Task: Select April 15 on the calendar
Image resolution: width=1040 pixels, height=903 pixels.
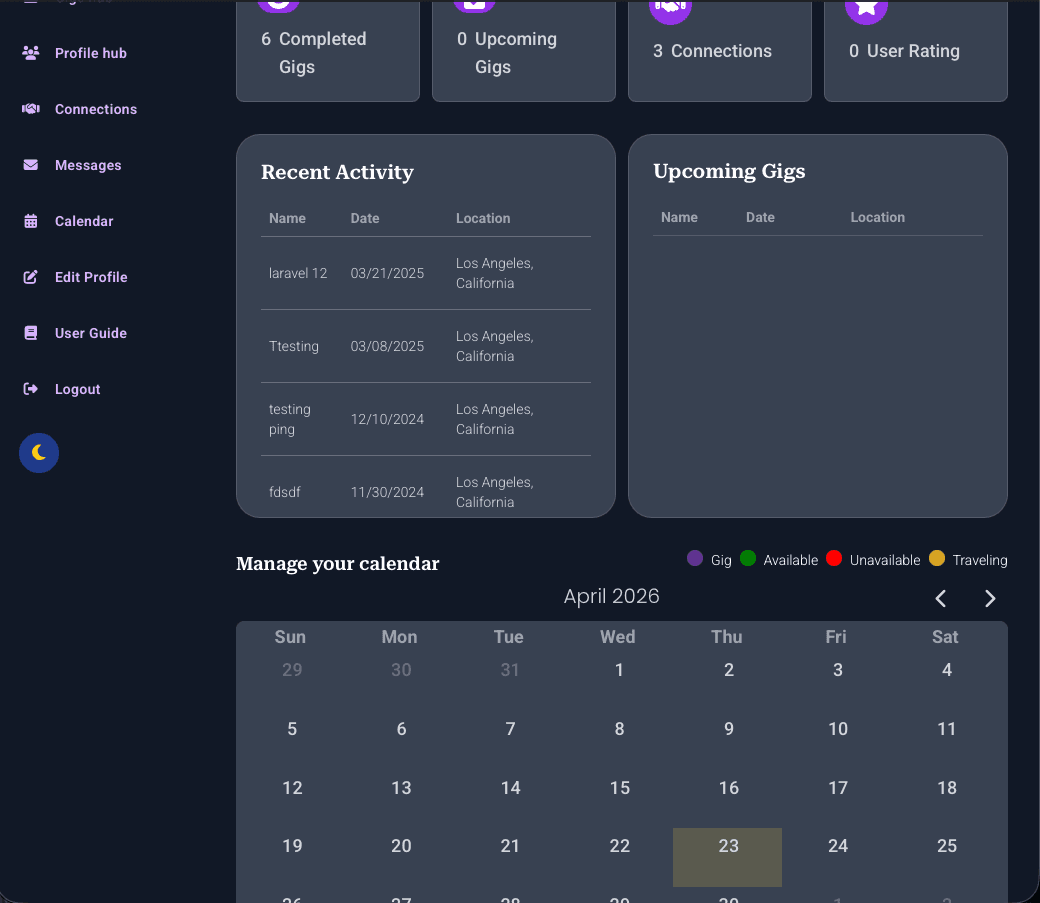Action: click(x=619, y=788)
